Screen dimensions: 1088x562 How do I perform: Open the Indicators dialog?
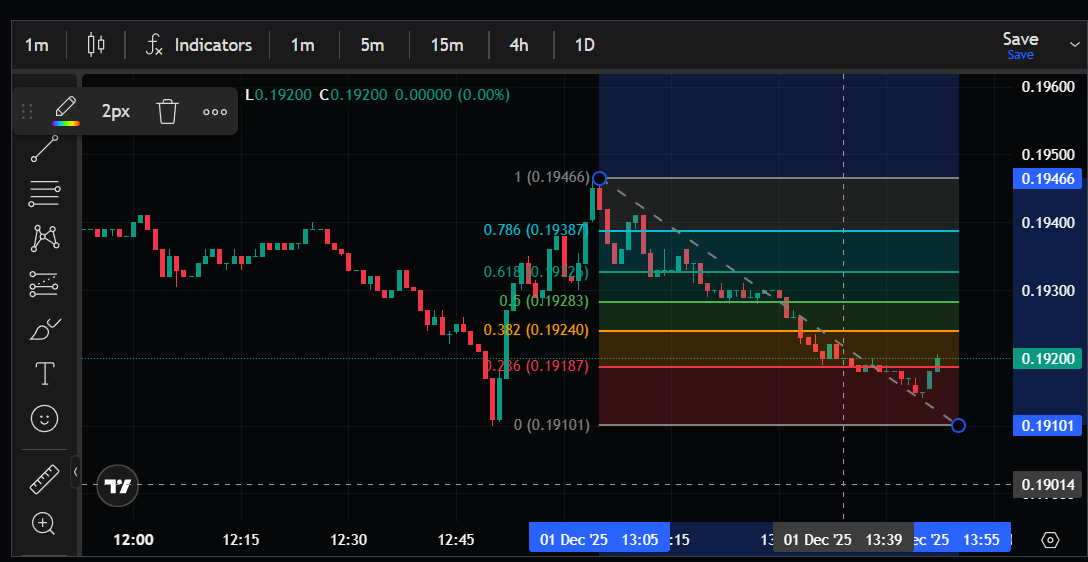click(198, 45)
